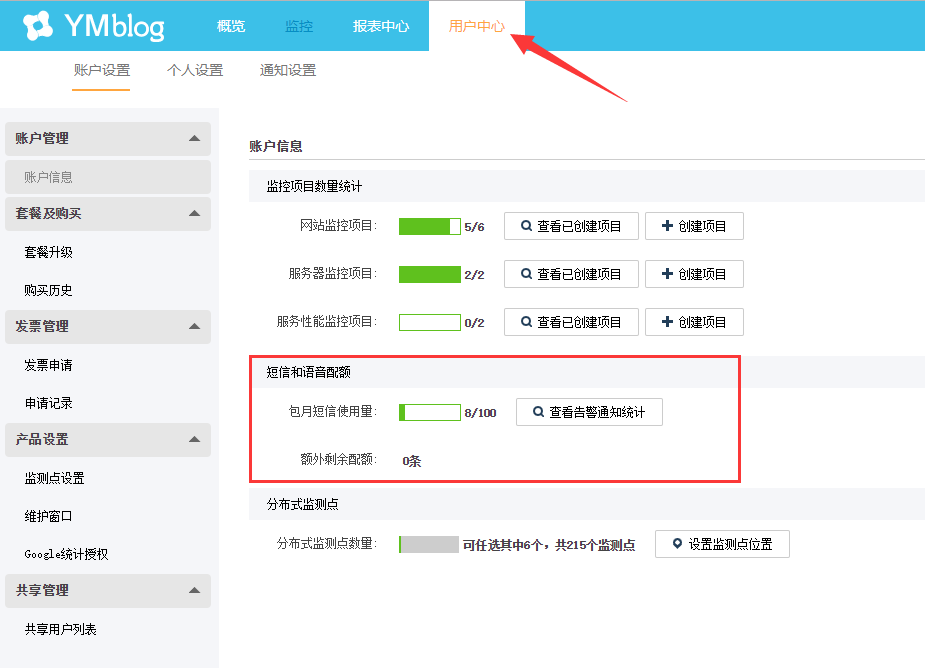
Task: Click magnifier icon on 查看告警通知统计 button
Action: pyautogui.click(x=538, y=412)
